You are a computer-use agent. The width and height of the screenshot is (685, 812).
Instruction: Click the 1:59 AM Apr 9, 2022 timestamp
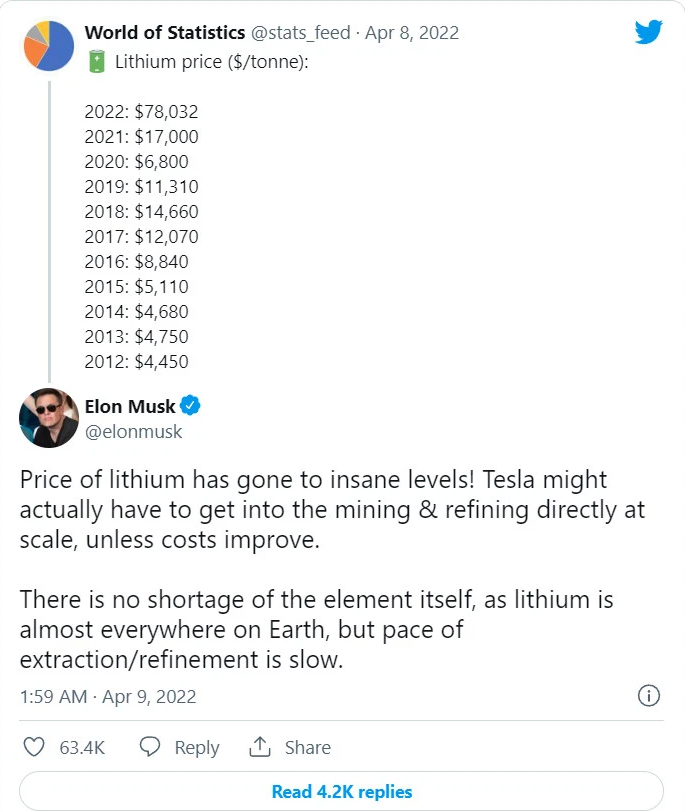click(x=108, y=697)
